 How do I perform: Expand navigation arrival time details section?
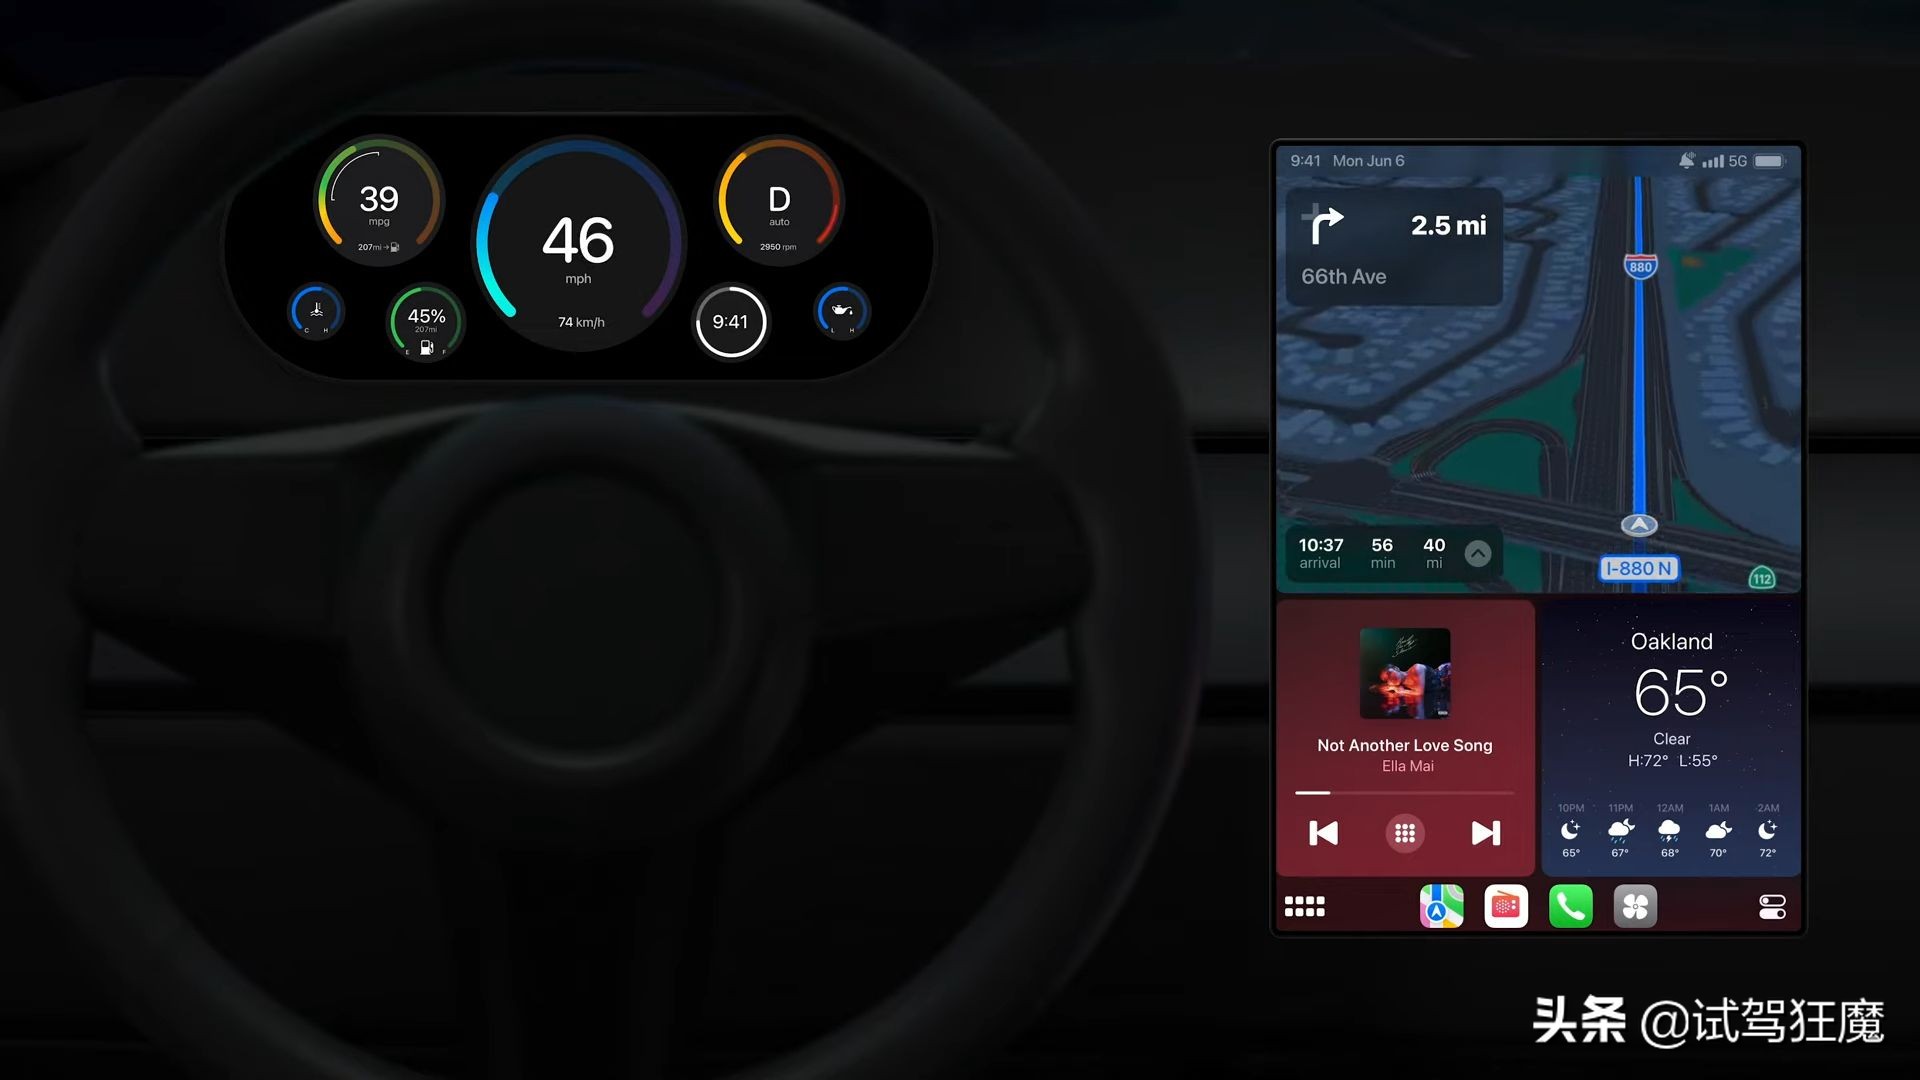click(1478, 551)
